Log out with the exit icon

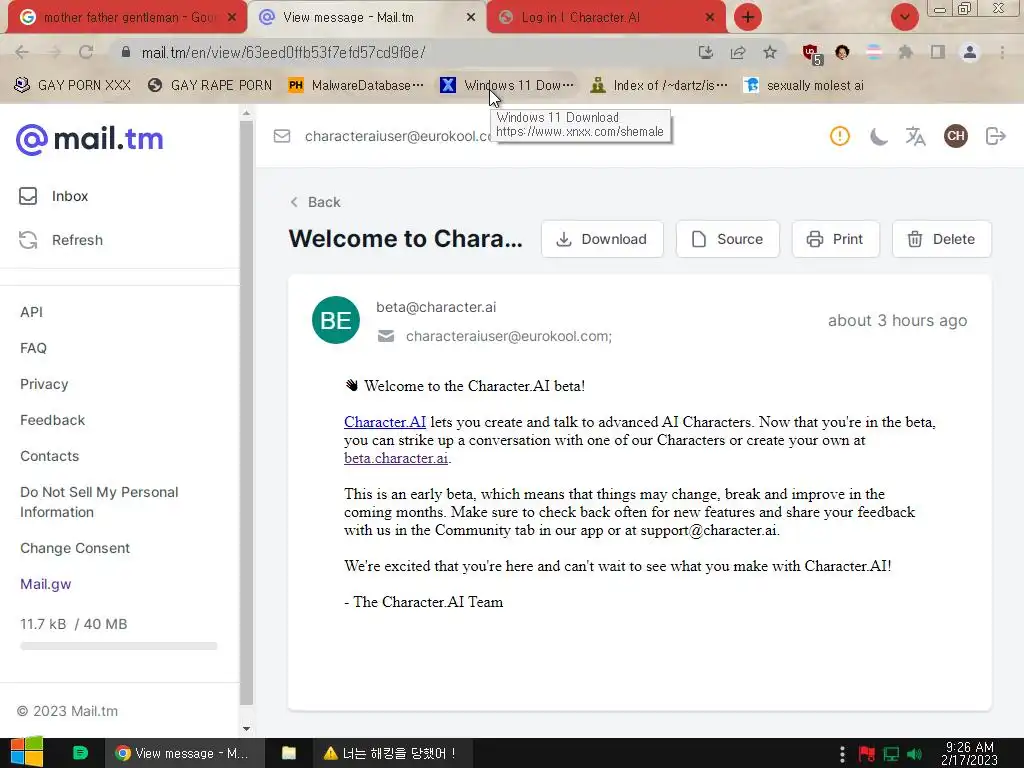(x=995, y=136)
